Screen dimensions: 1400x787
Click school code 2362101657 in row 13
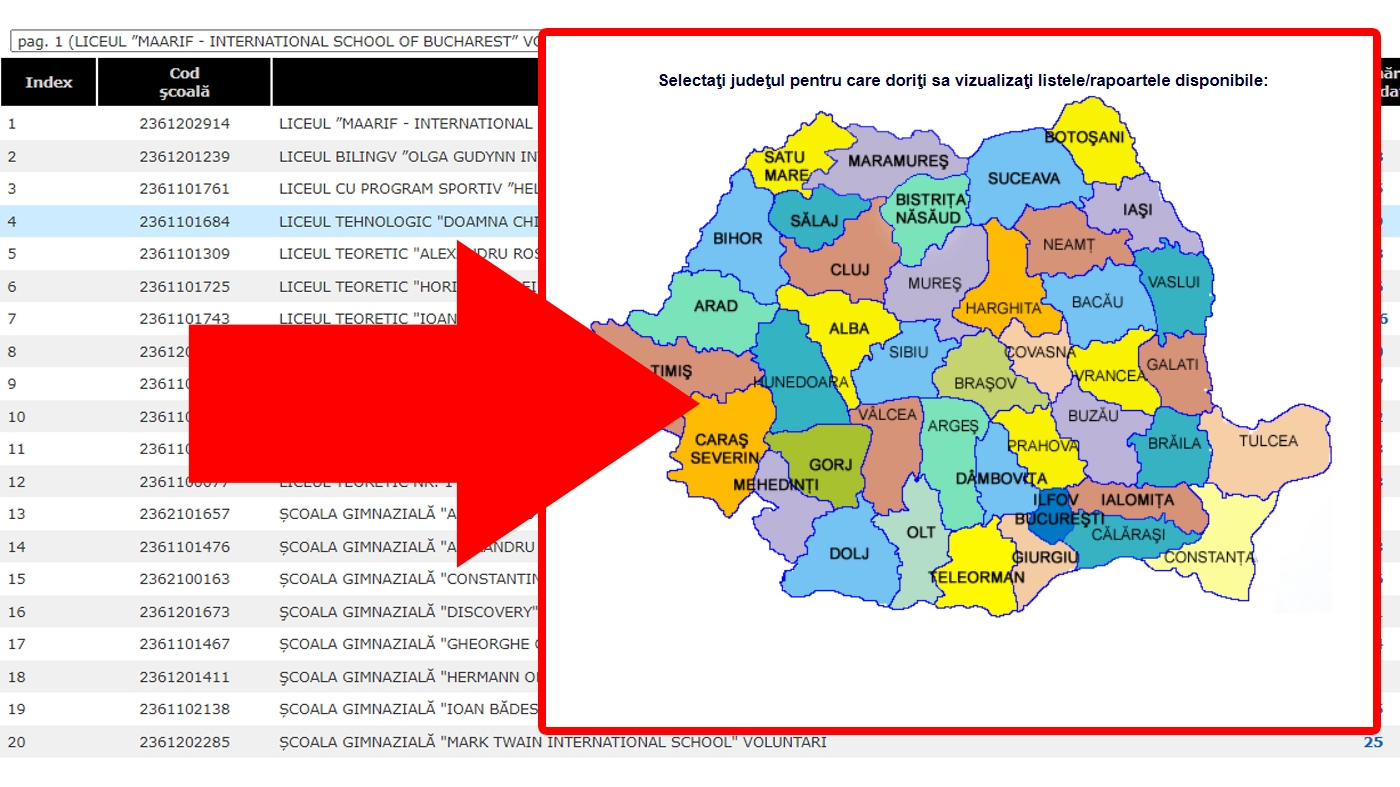(x=184, y=514)
